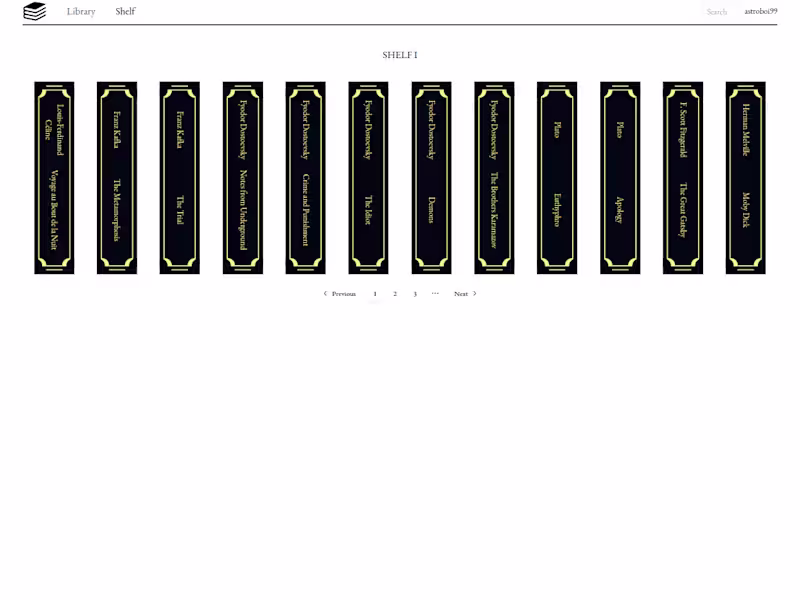
Task: Open Notes from Underground book spine
Action: pos(243,178)
